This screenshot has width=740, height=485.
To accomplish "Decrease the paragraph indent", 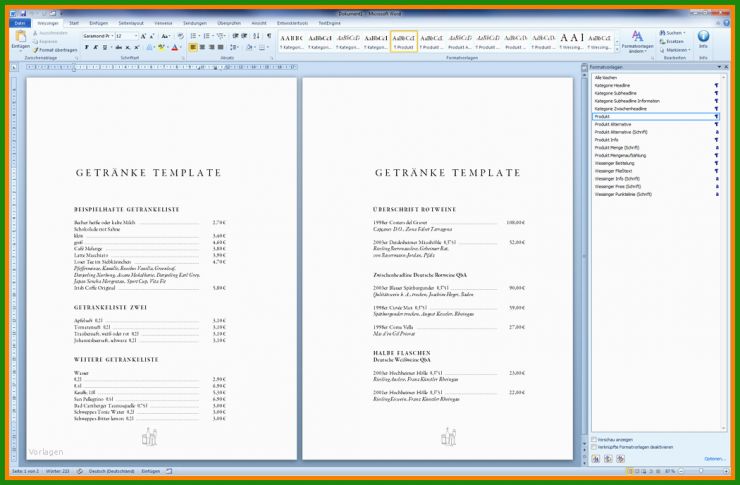I will tap(235, 36).
